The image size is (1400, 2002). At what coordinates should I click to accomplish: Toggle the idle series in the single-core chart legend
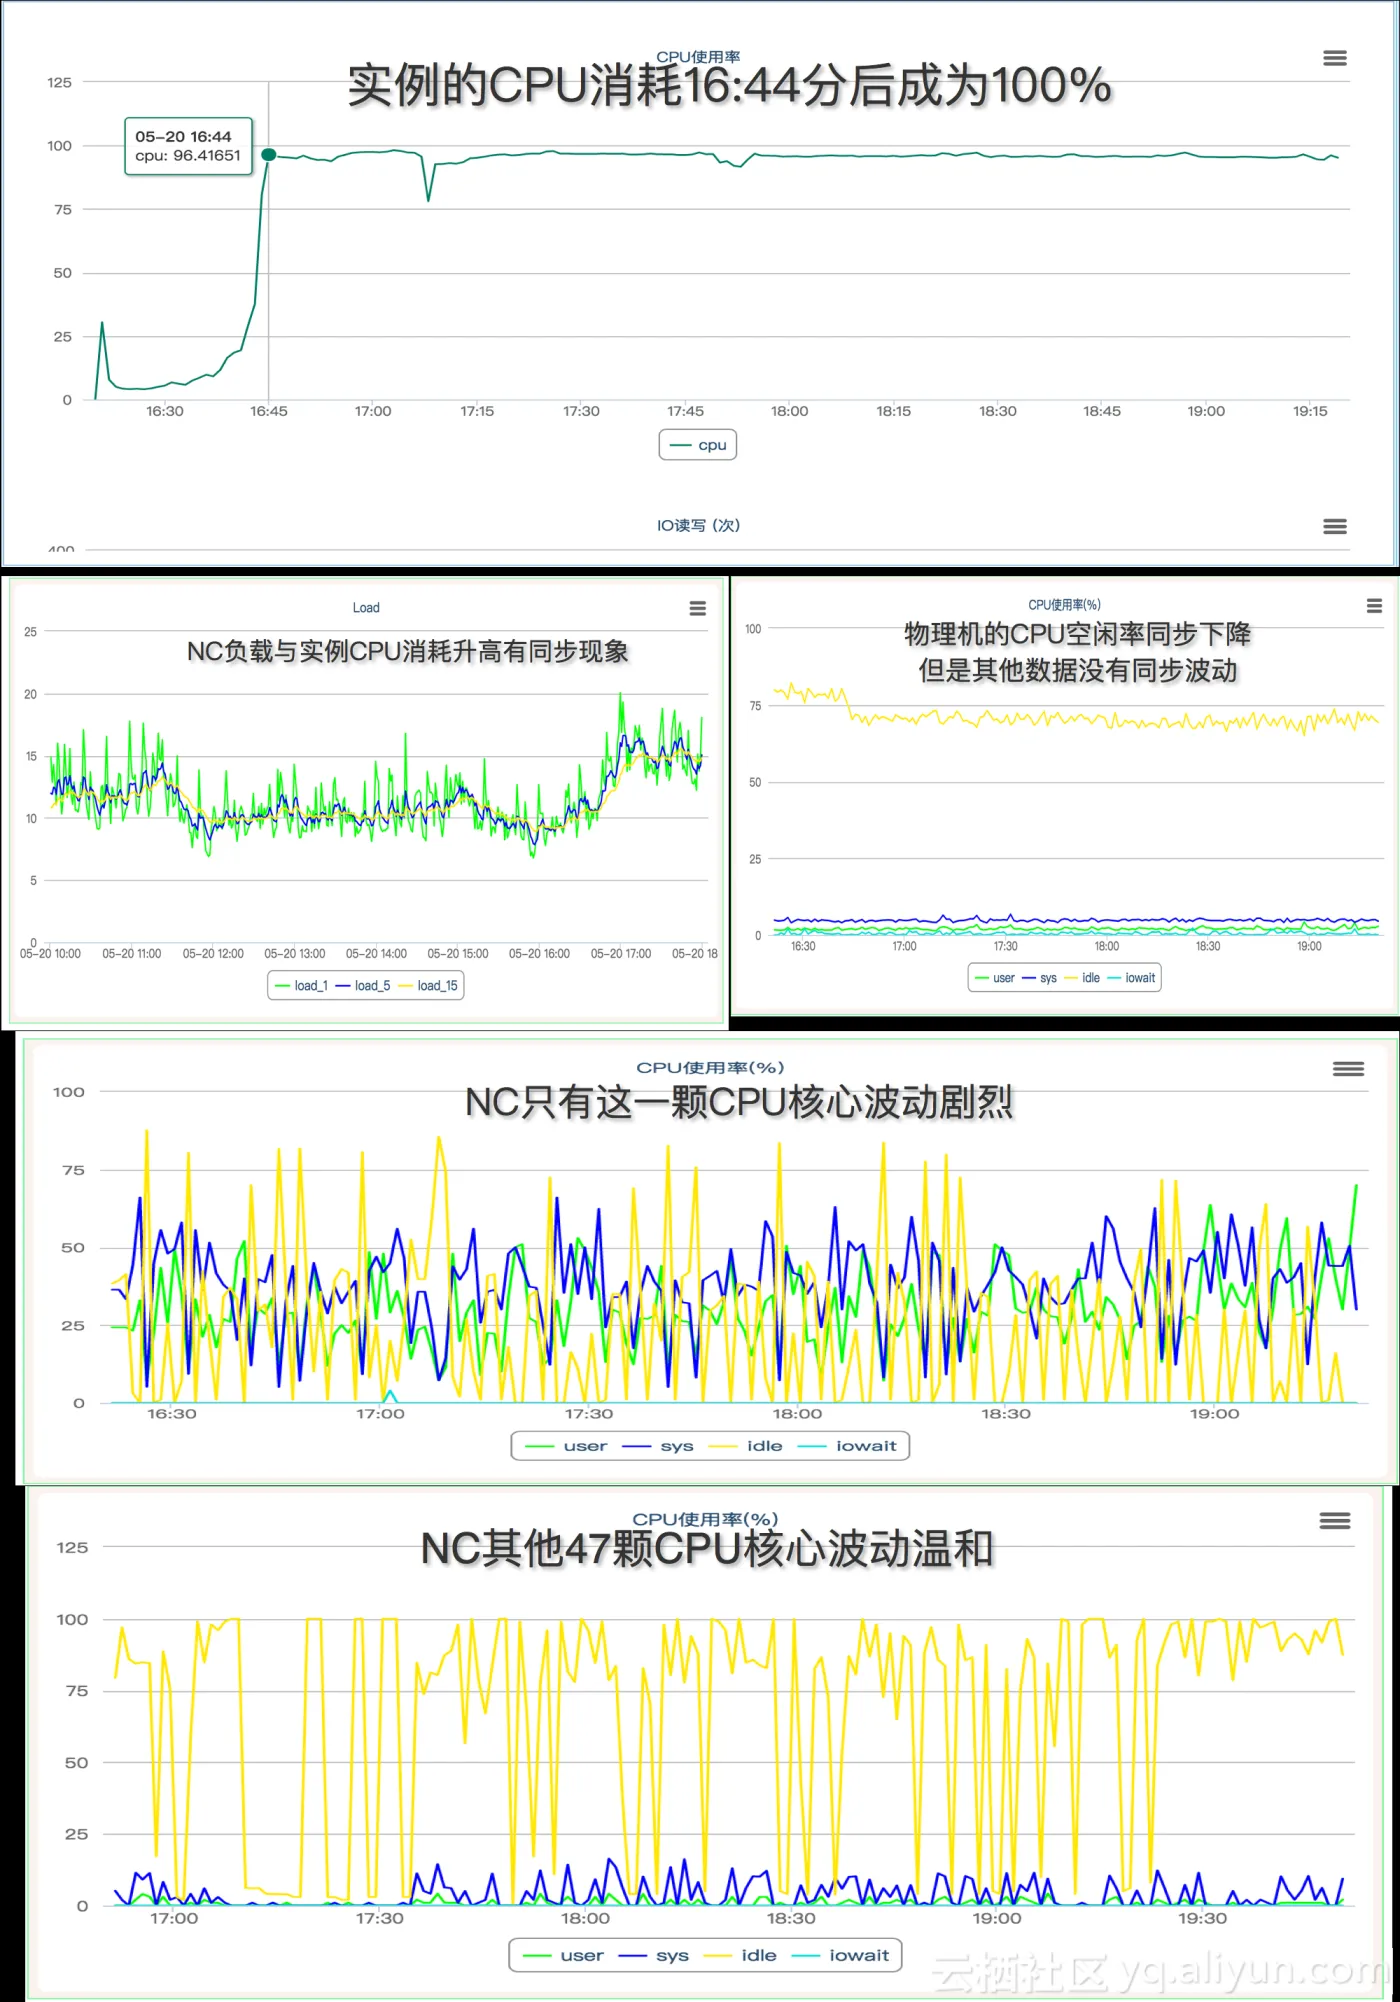coord(746,1446)
